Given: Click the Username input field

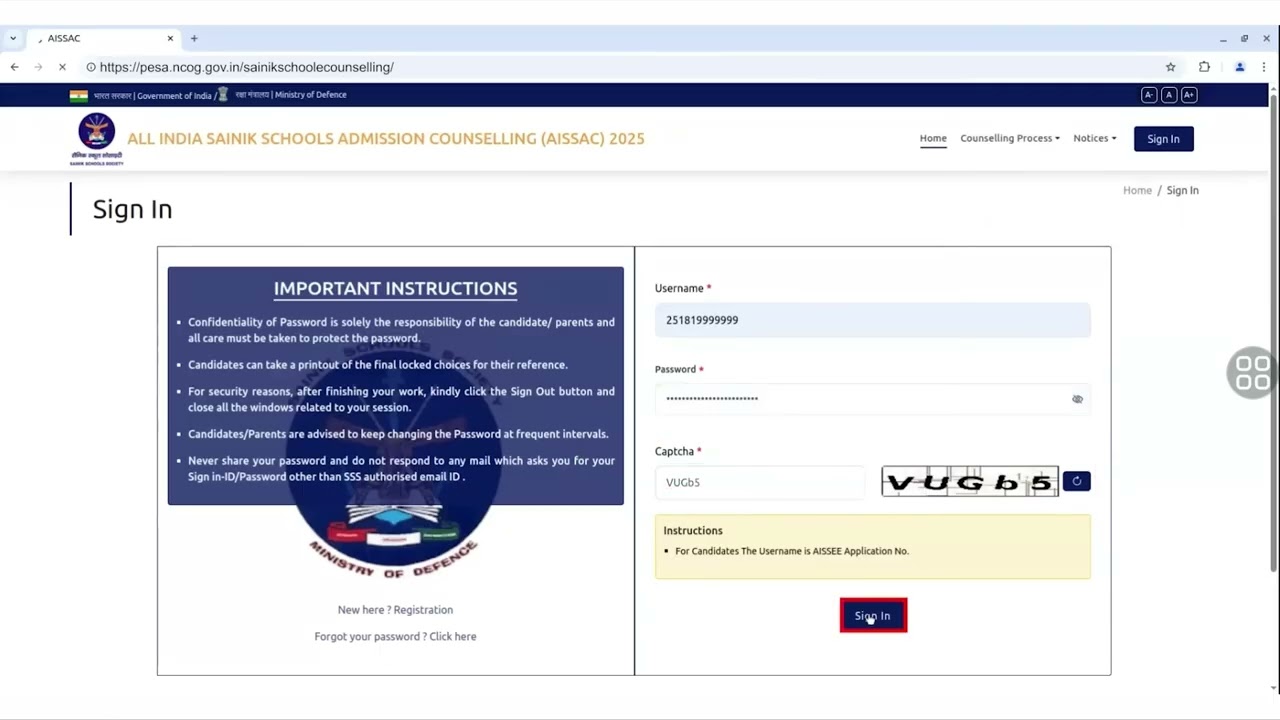Looking at the screenshot, I should tap(872, 320).
